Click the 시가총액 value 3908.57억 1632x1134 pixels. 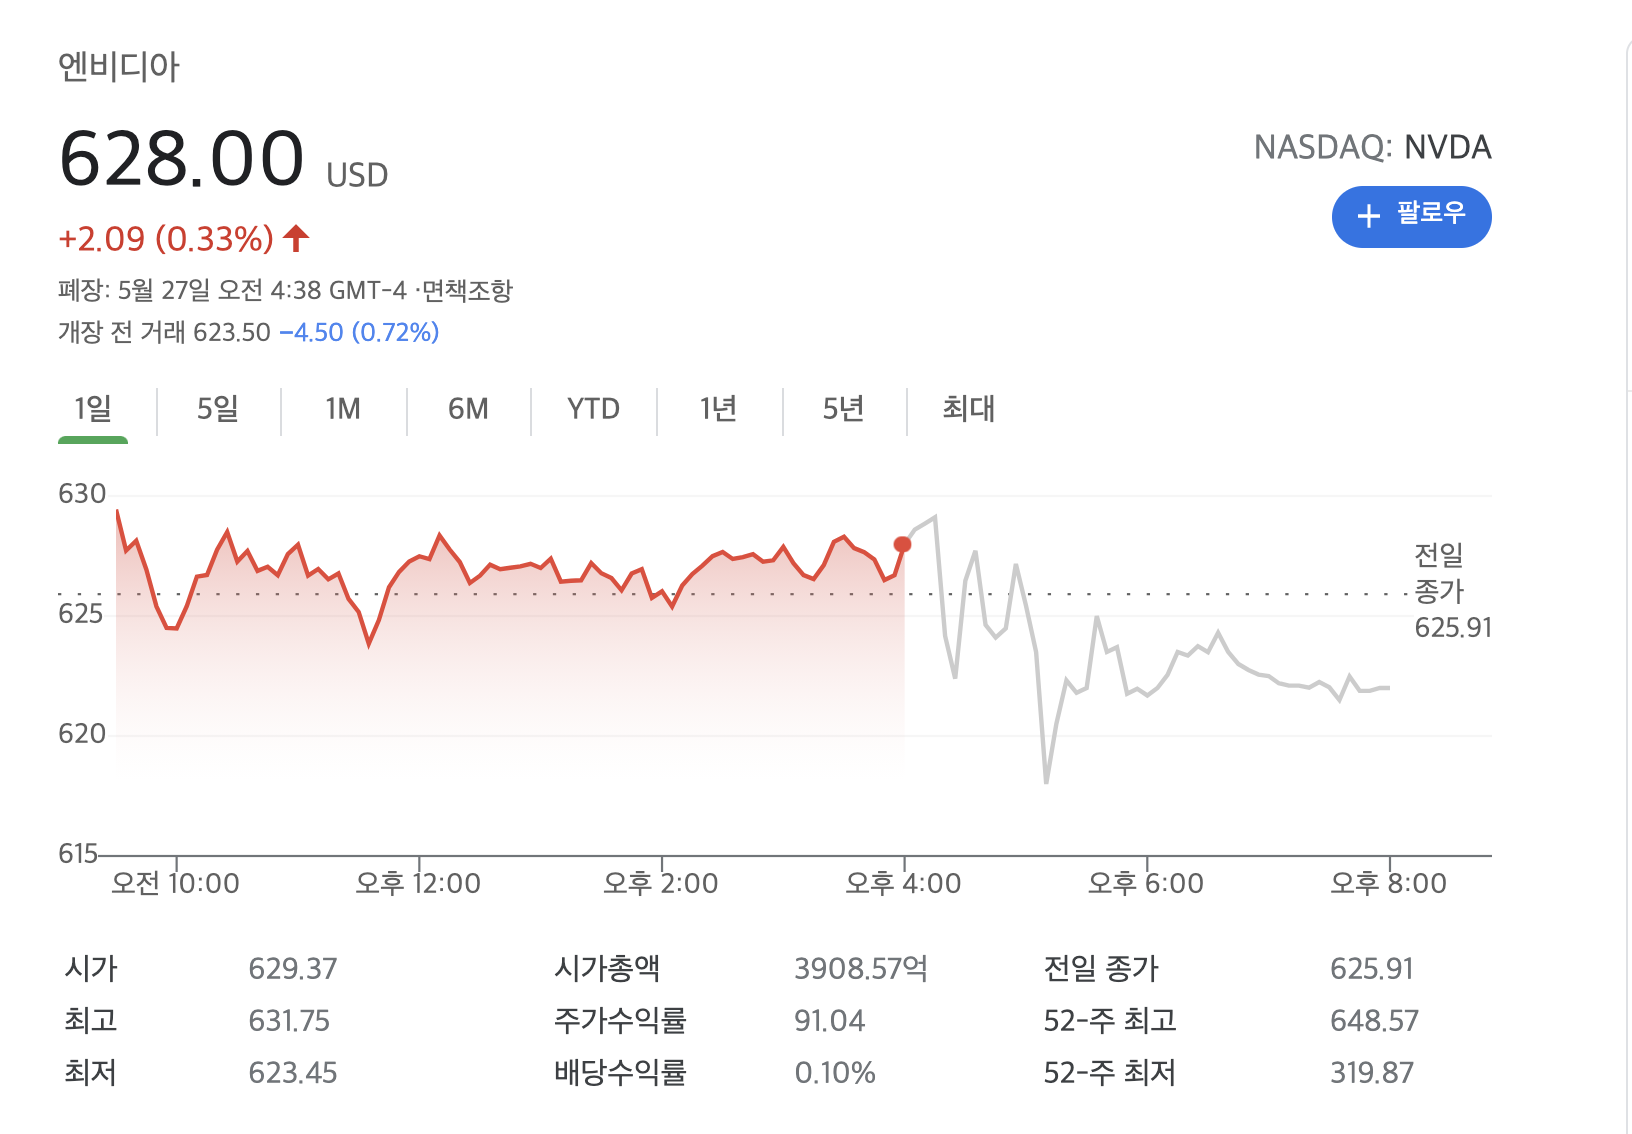(861, 968)
